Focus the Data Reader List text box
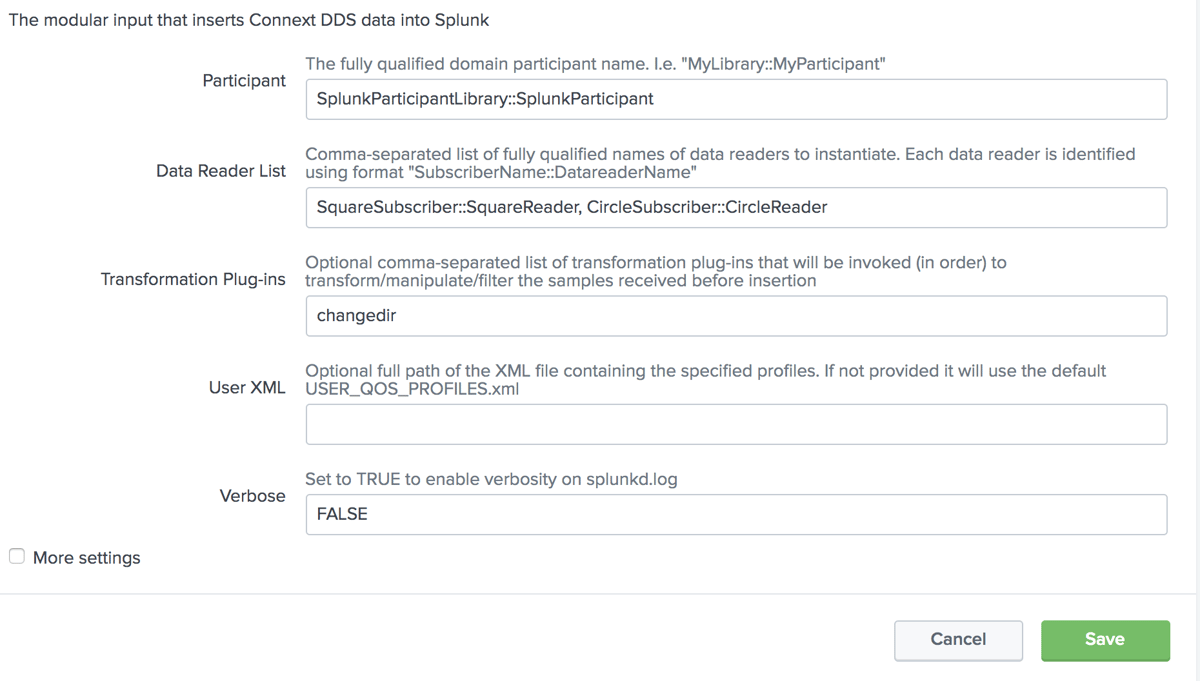Image resolution: width=1200 pixels, height=681 pixels. pos(736,207)
